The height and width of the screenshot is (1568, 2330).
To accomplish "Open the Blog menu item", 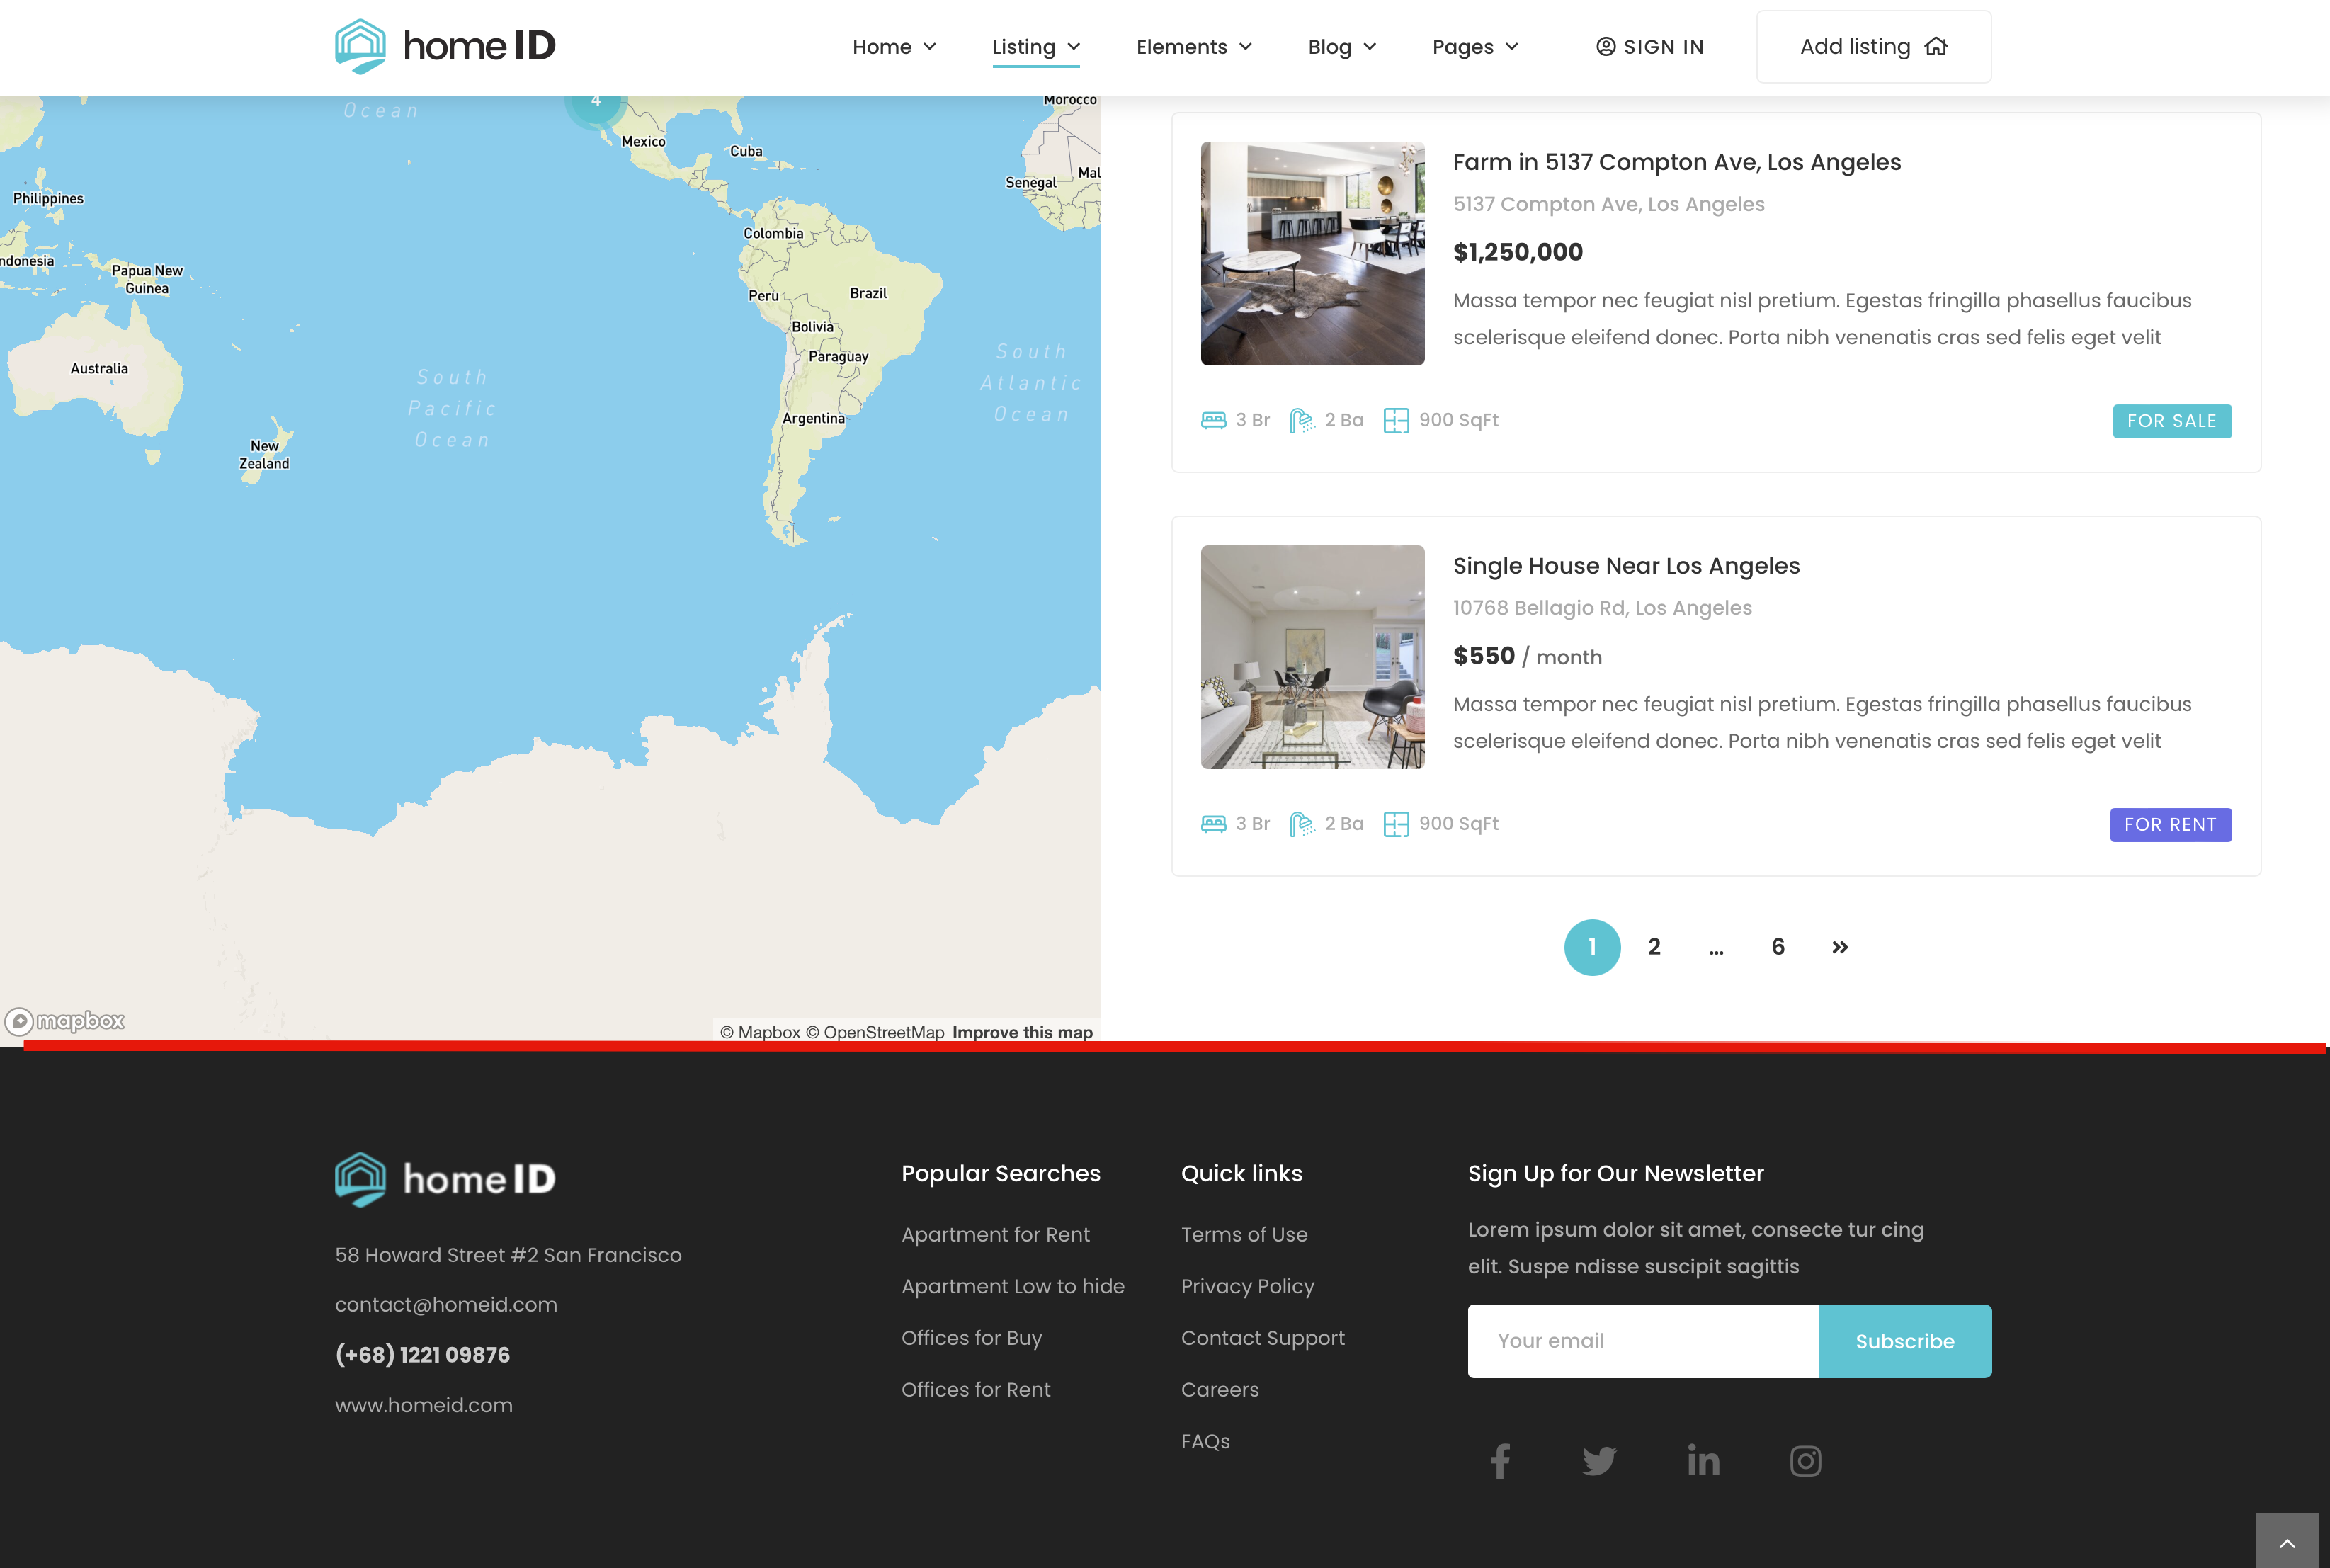I will pos(1341,47).
